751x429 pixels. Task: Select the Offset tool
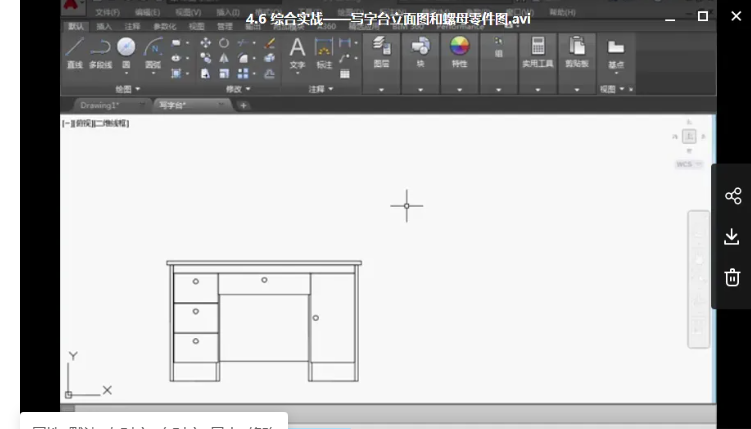(270, 73)
